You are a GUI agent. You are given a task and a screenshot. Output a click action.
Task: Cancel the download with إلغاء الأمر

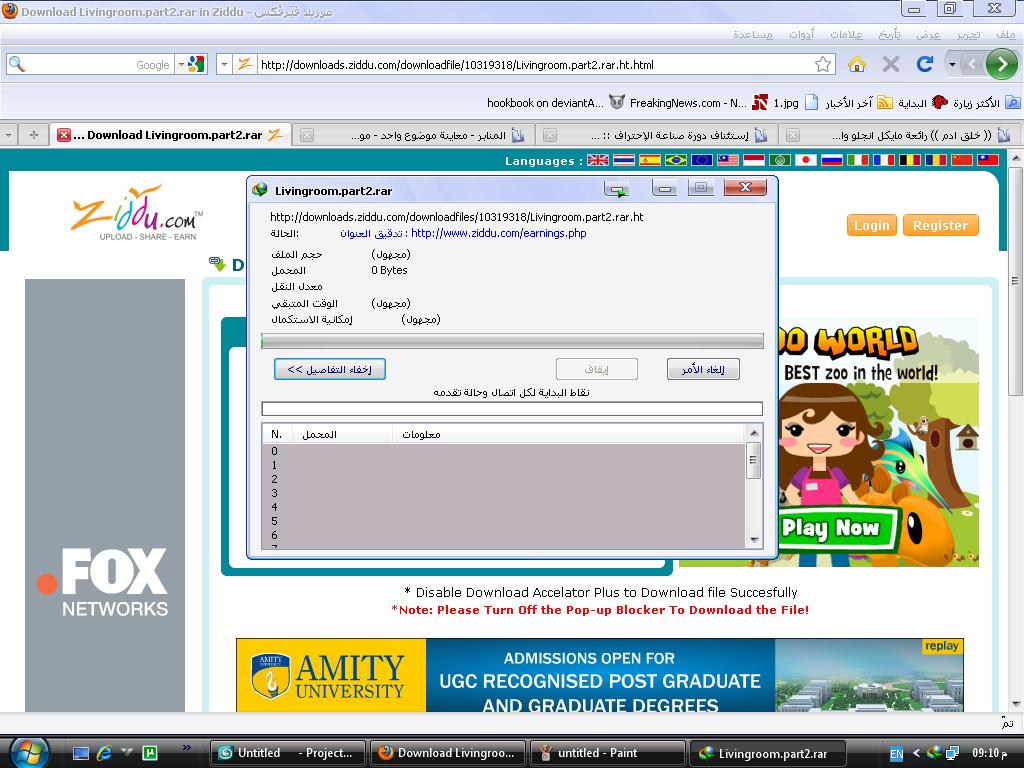(x=703, y=369)
